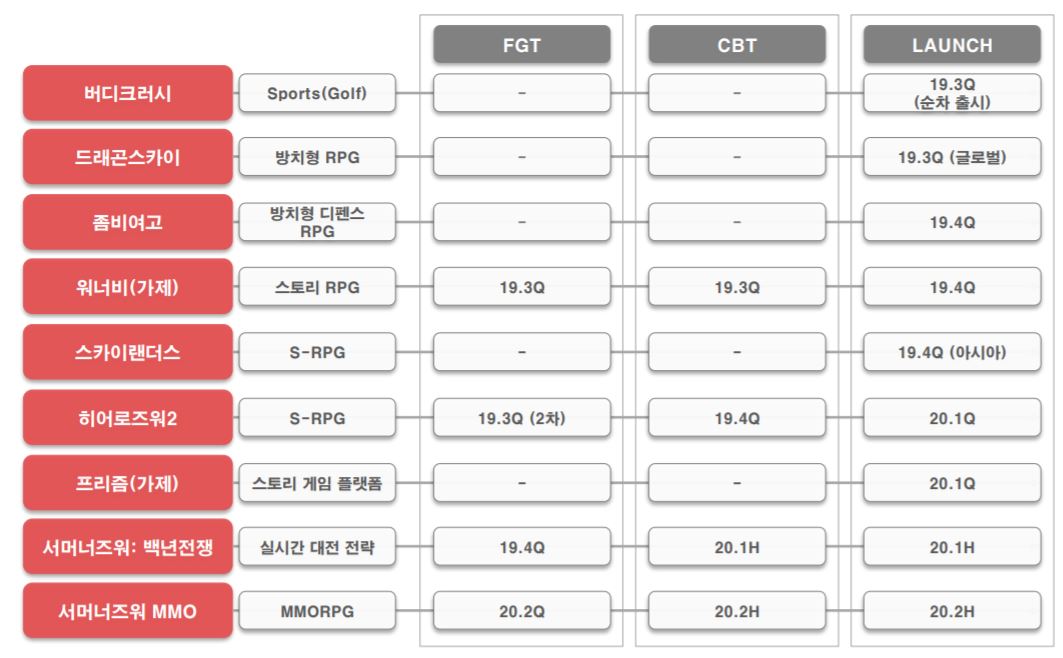Viewport: 1063px width, 658px height.
Task: Click the 서머너즈워 MMO red label
Action: coord(128,611)
